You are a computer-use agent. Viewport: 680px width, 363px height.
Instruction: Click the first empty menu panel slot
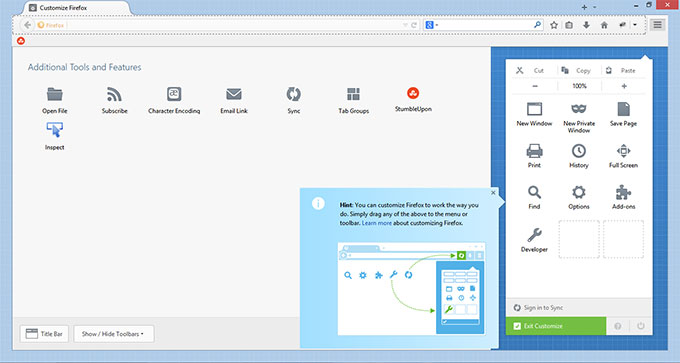[x=579, y=239]
